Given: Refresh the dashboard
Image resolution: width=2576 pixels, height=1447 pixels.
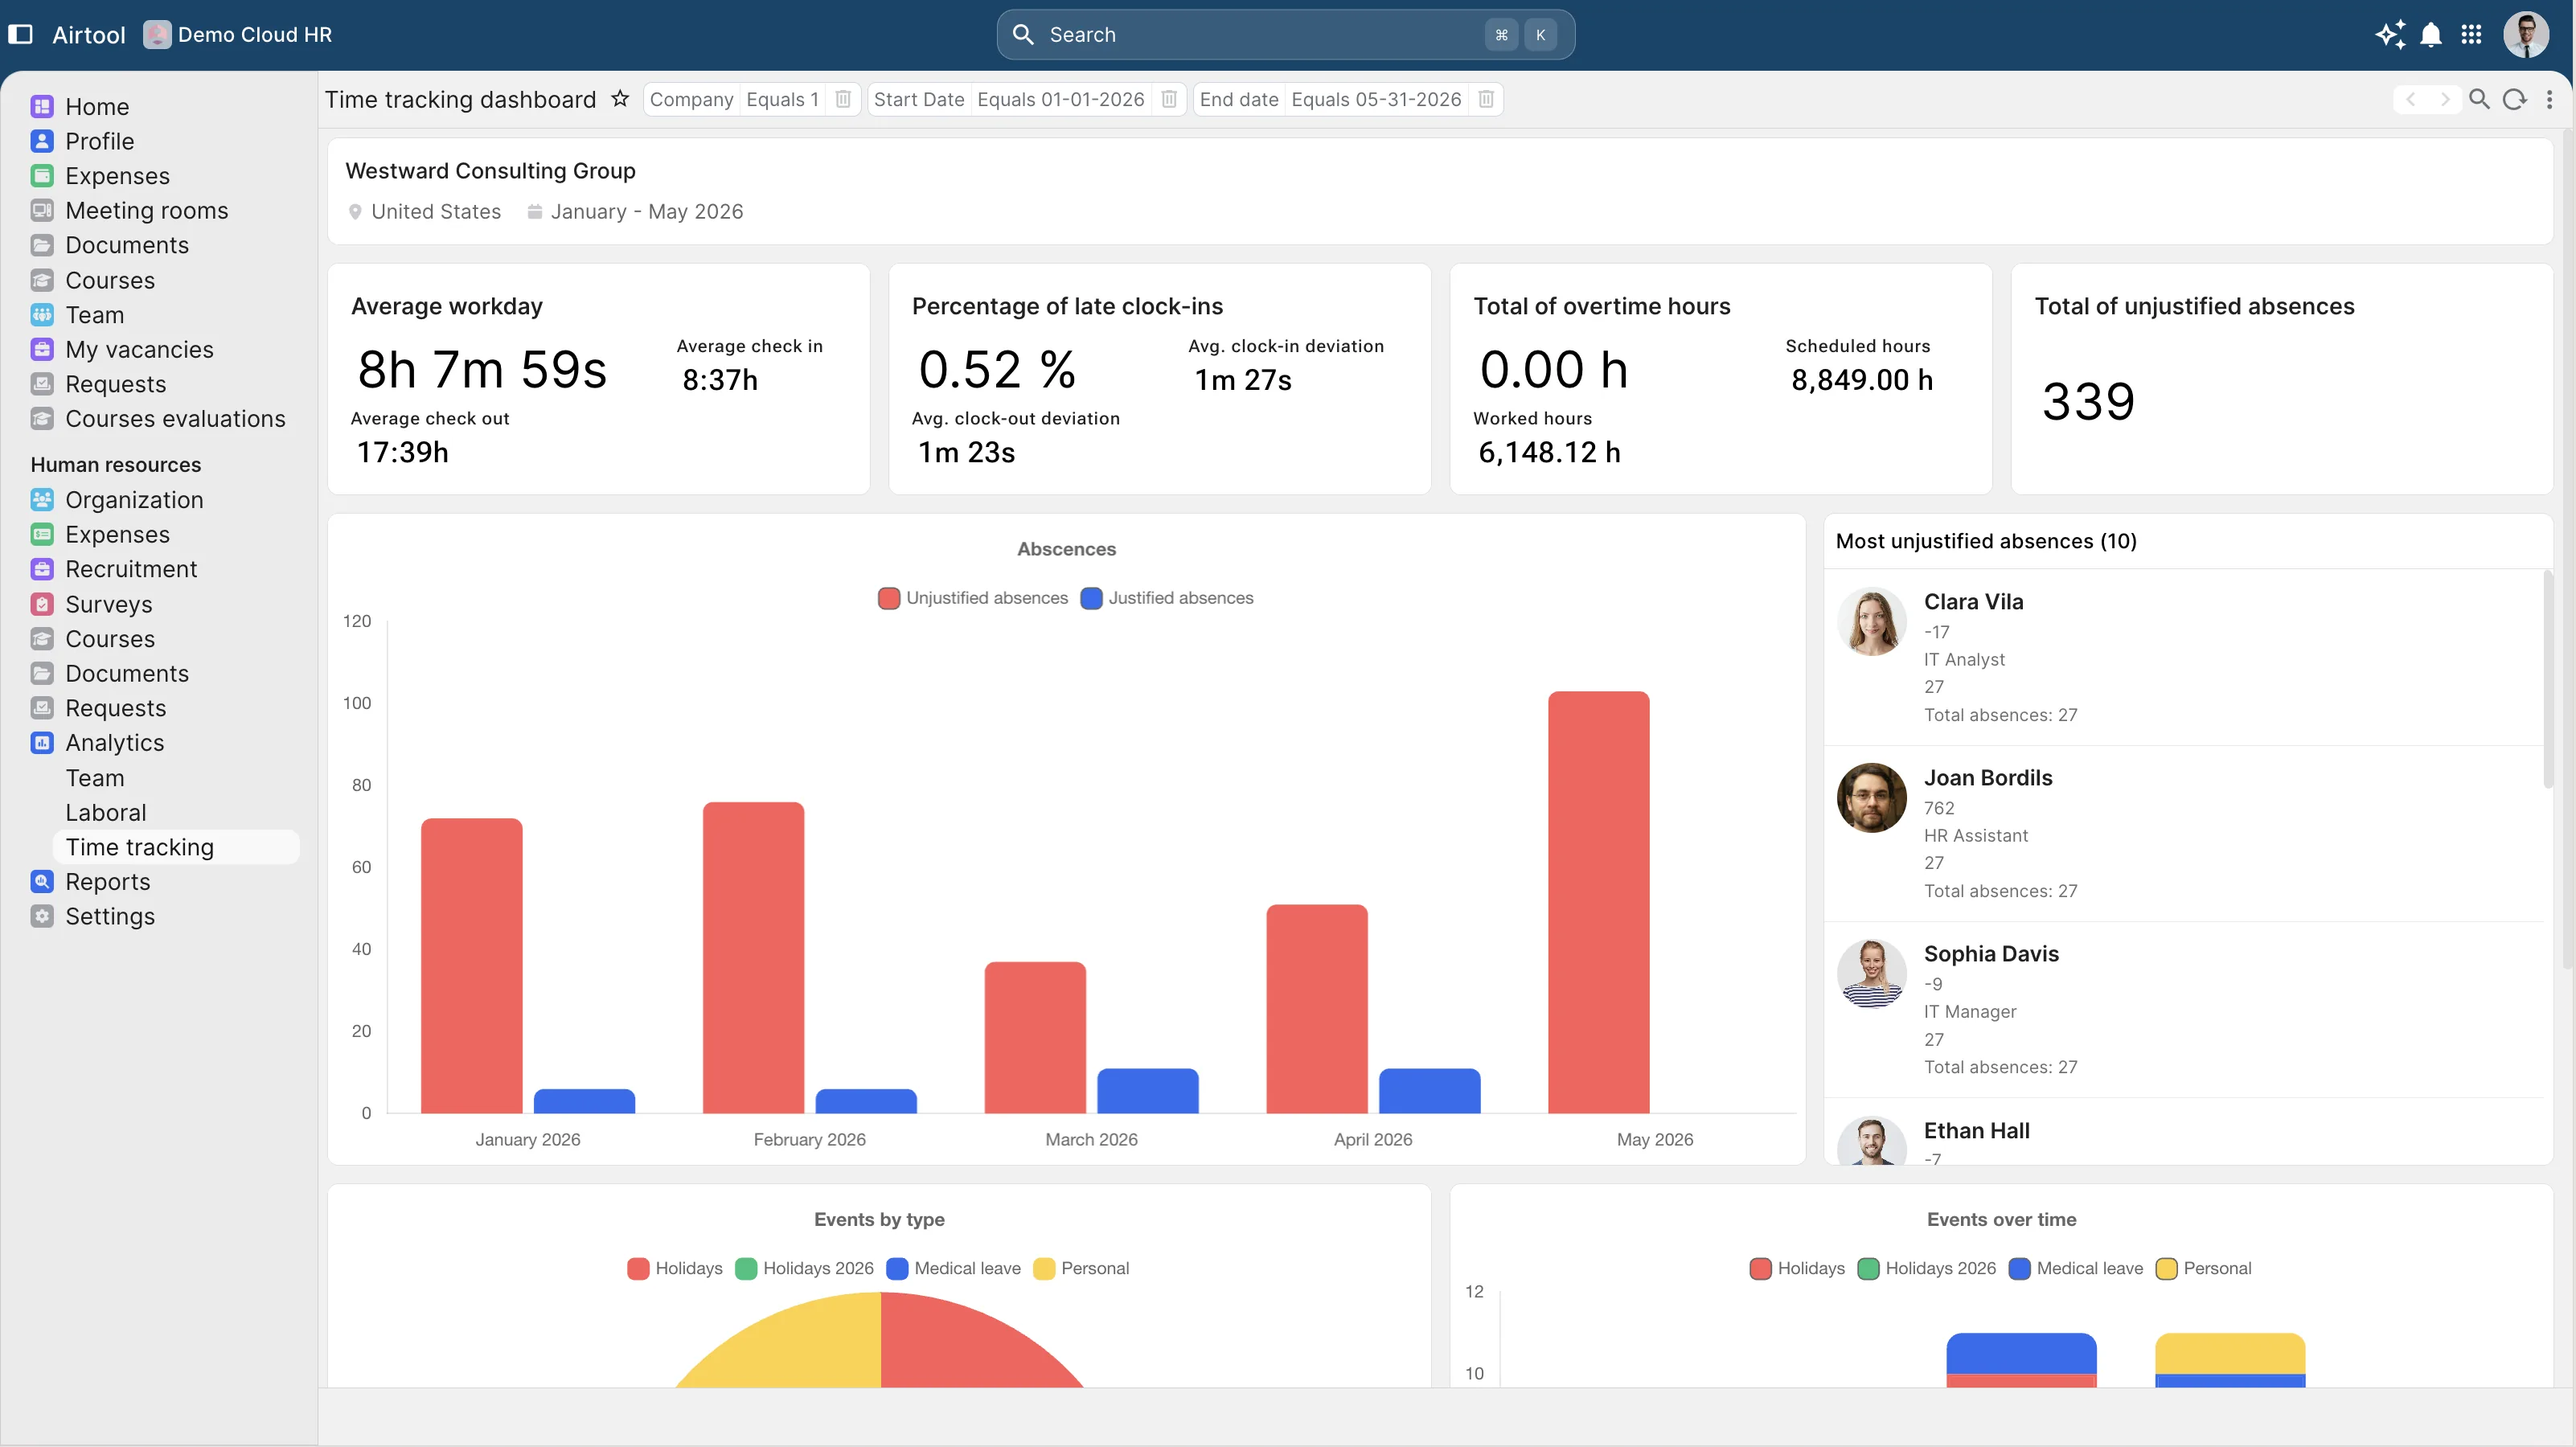Looking at the screenshot, I should (2514, 99).
